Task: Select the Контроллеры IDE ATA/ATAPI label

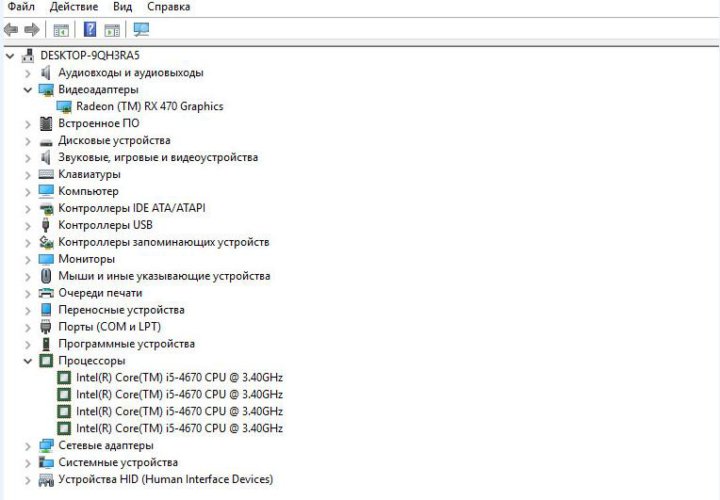Action: point(132,208)
